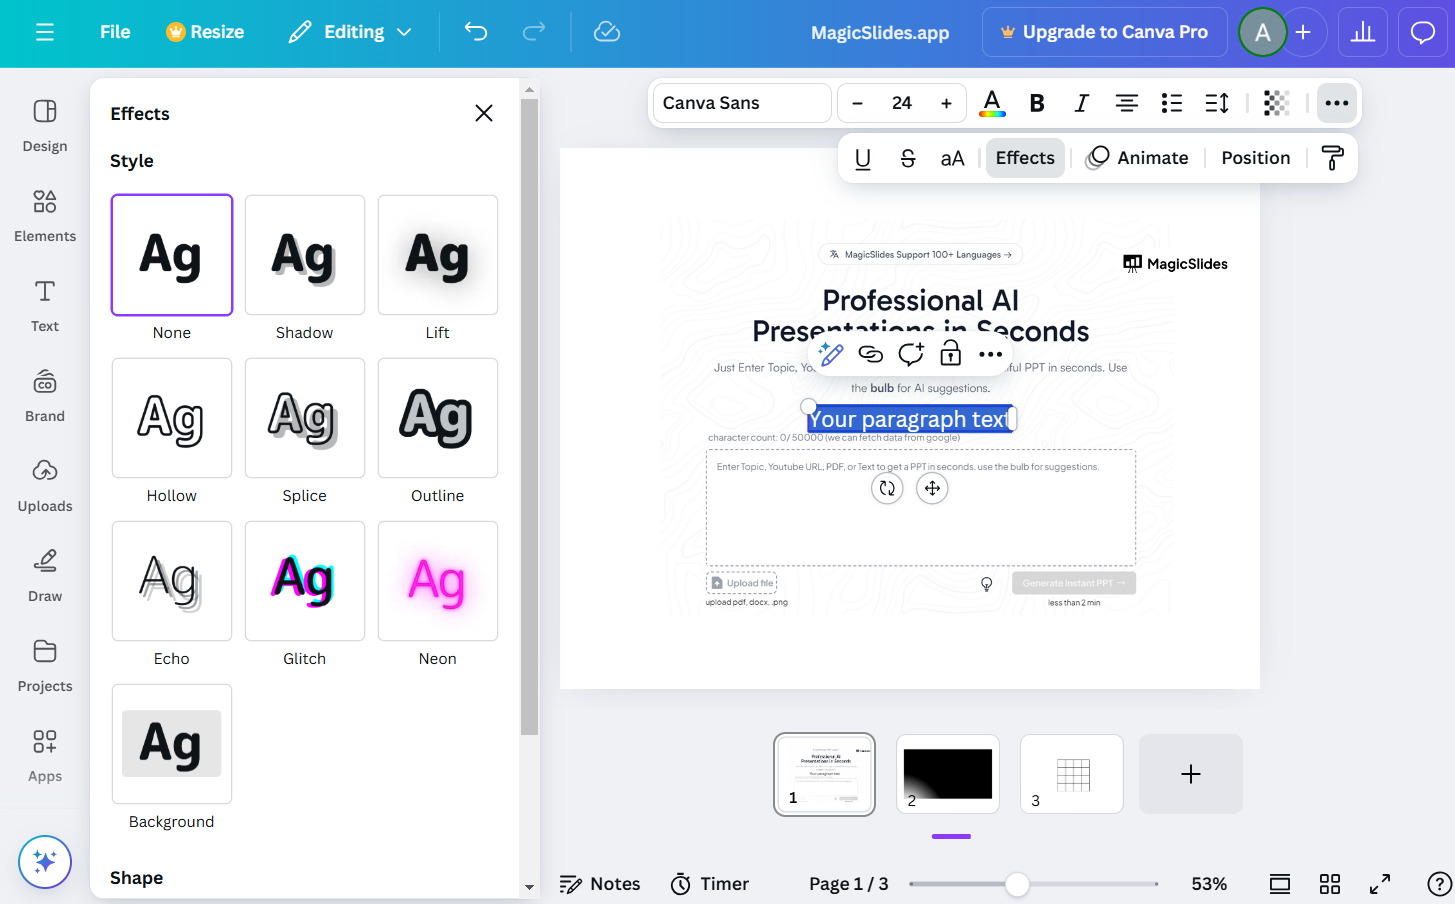Screen dimensions: 1455x904
Task: Open the Text sidebar panel
Action: pos(45,305)
